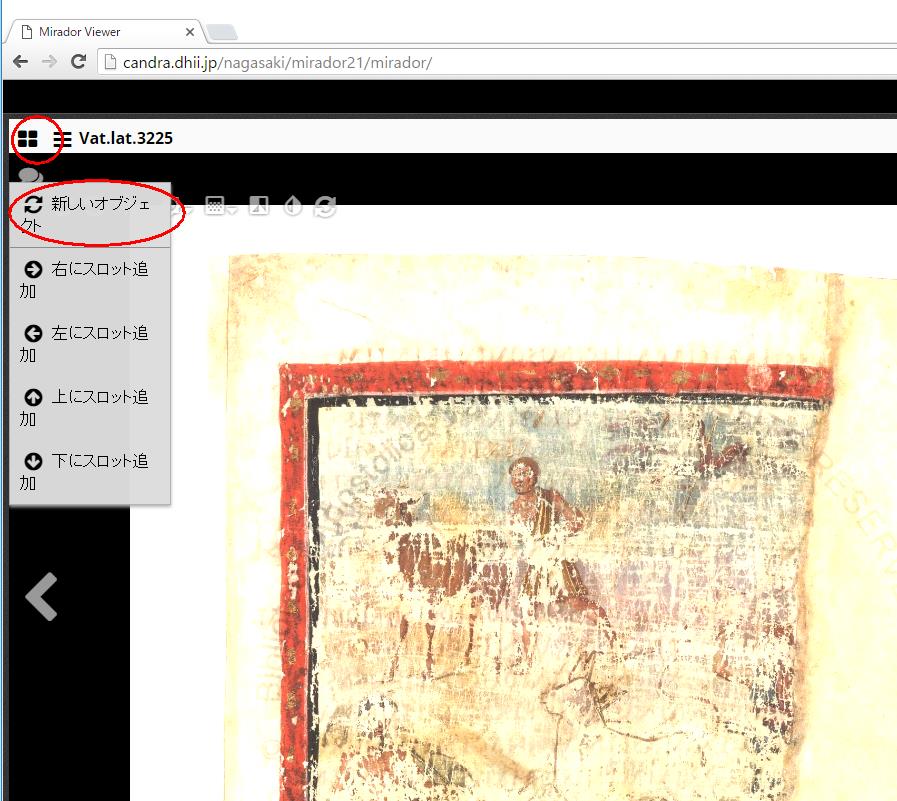897x801 pixels.
Task: Click the annotations speech bubble icon
Action: click(30, 175)
